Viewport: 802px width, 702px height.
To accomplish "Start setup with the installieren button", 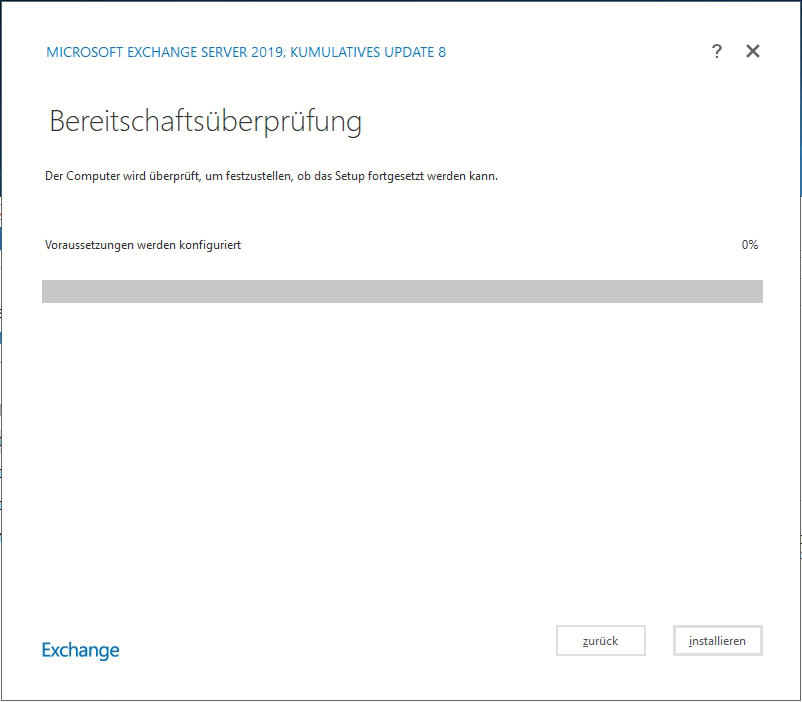I will coord(718,641).
